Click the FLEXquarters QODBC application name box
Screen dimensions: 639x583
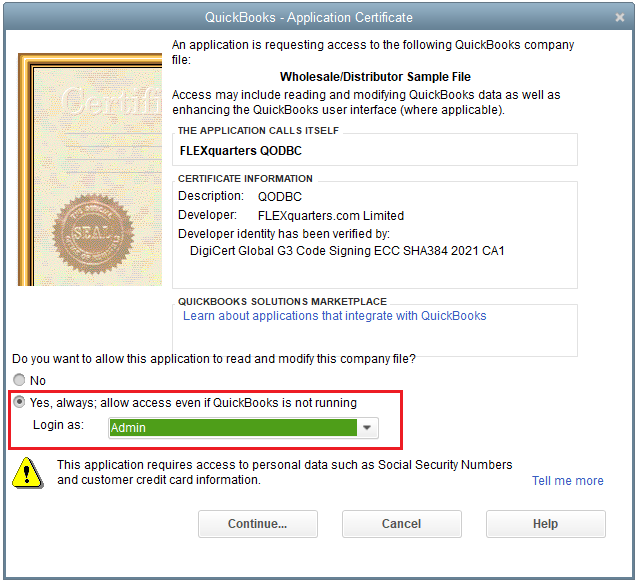[x=376, y=151]
